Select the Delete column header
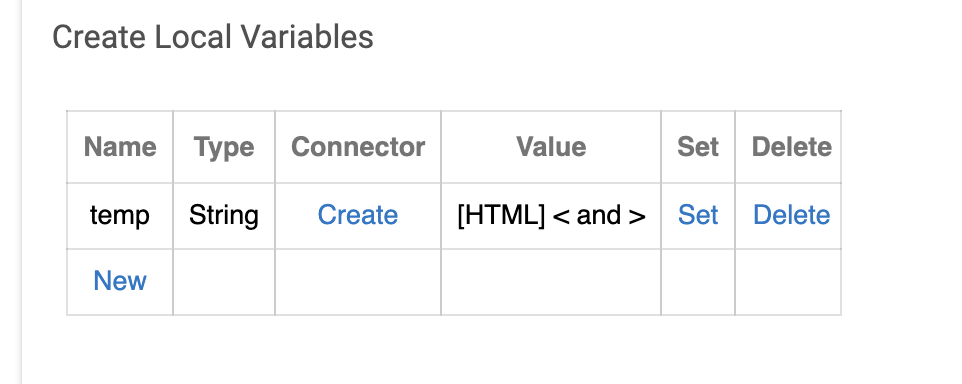962x384 pixels. 791,147
